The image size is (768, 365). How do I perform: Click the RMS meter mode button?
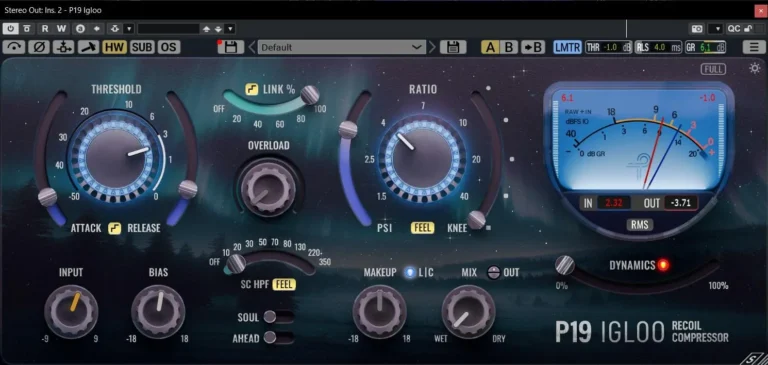640,224
